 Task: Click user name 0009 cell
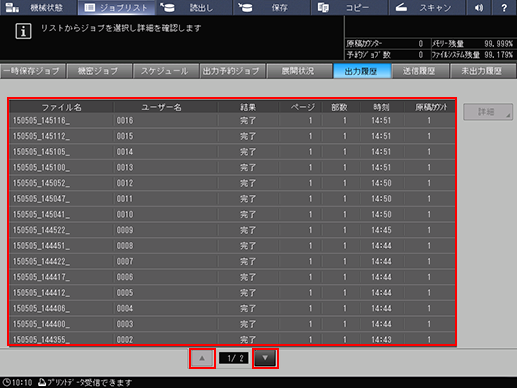click(x=166, y=230)
